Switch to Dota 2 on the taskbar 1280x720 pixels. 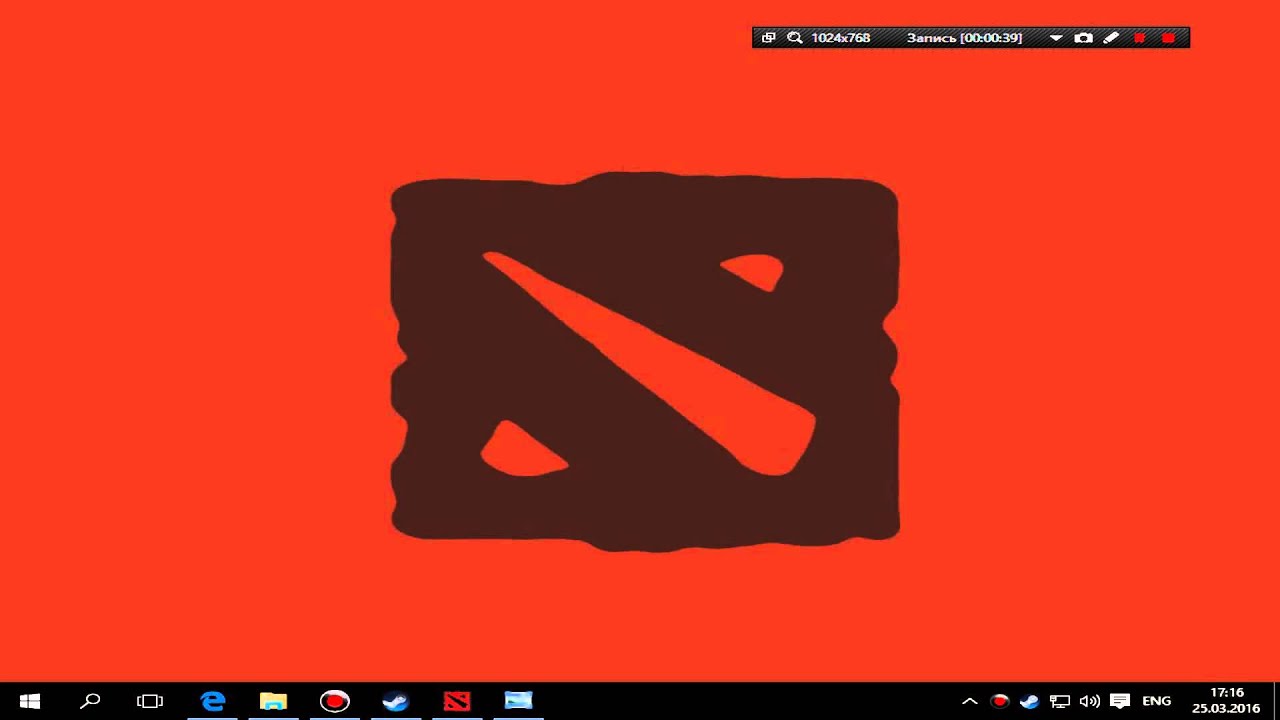[x=456, y=701]
